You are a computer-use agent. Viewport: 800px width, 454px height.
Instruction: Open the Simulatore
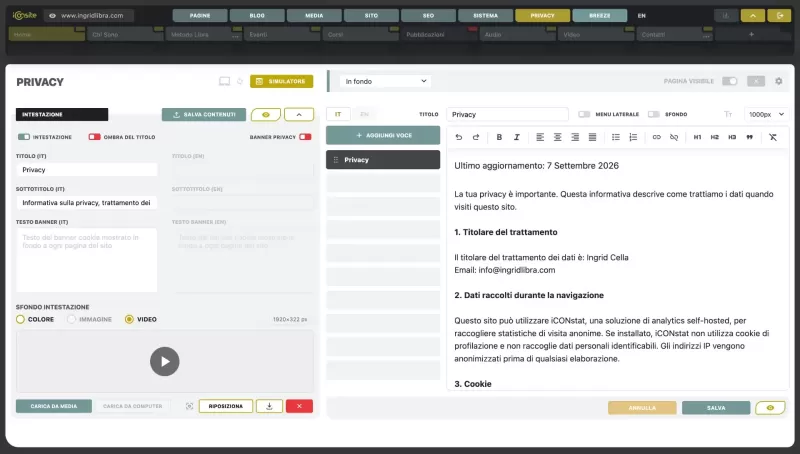(x=282, y=81)
